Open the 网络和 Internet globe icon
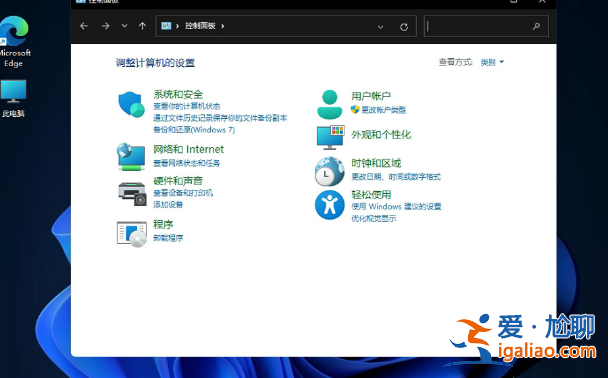 131,156
